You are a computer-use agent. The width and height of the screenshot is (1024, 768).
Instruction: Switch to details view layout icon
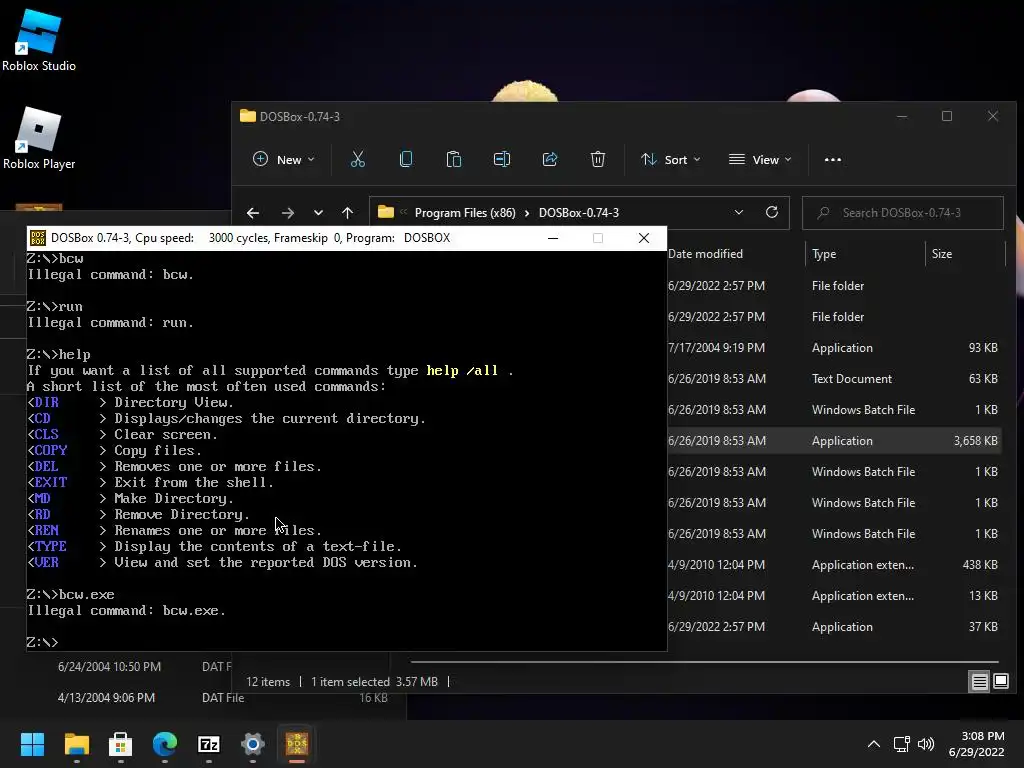[x=980, y=682]
